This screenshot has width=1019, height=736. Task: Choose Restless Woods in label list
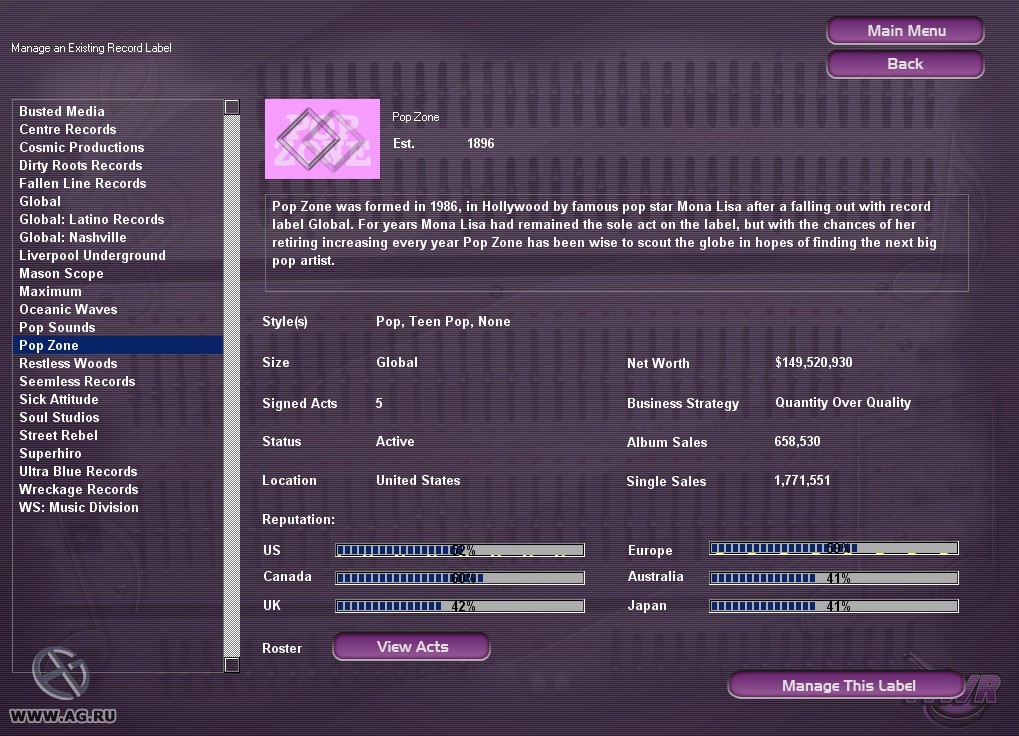click(68, 364)
